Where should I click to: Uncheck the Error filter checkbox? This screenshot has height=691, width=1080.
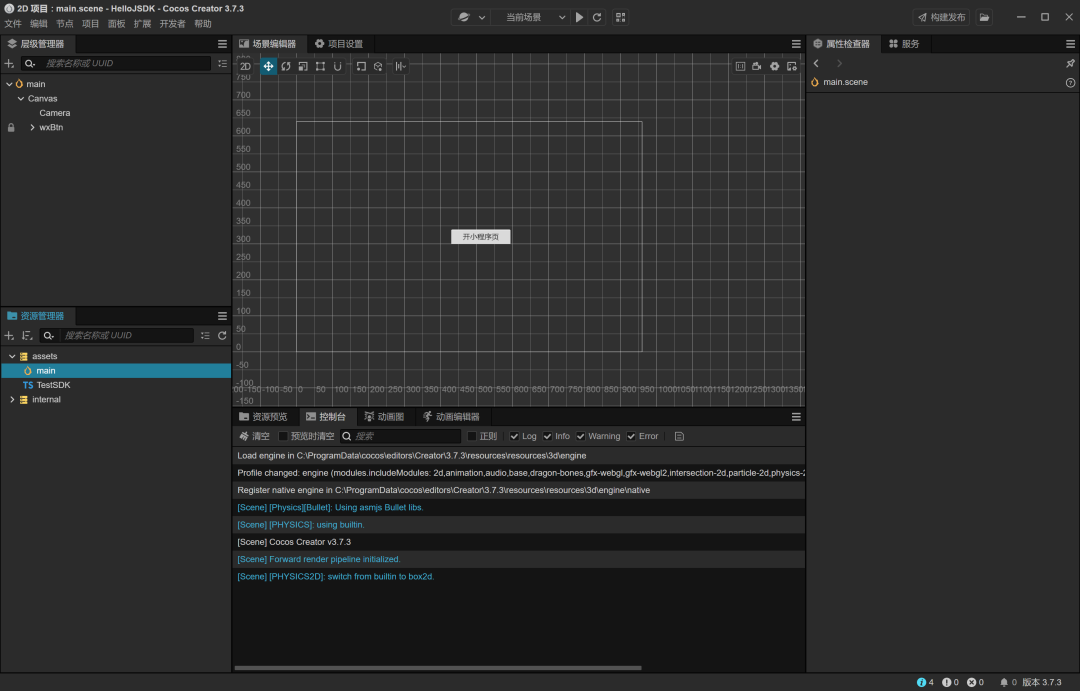(x=631, y=436)
